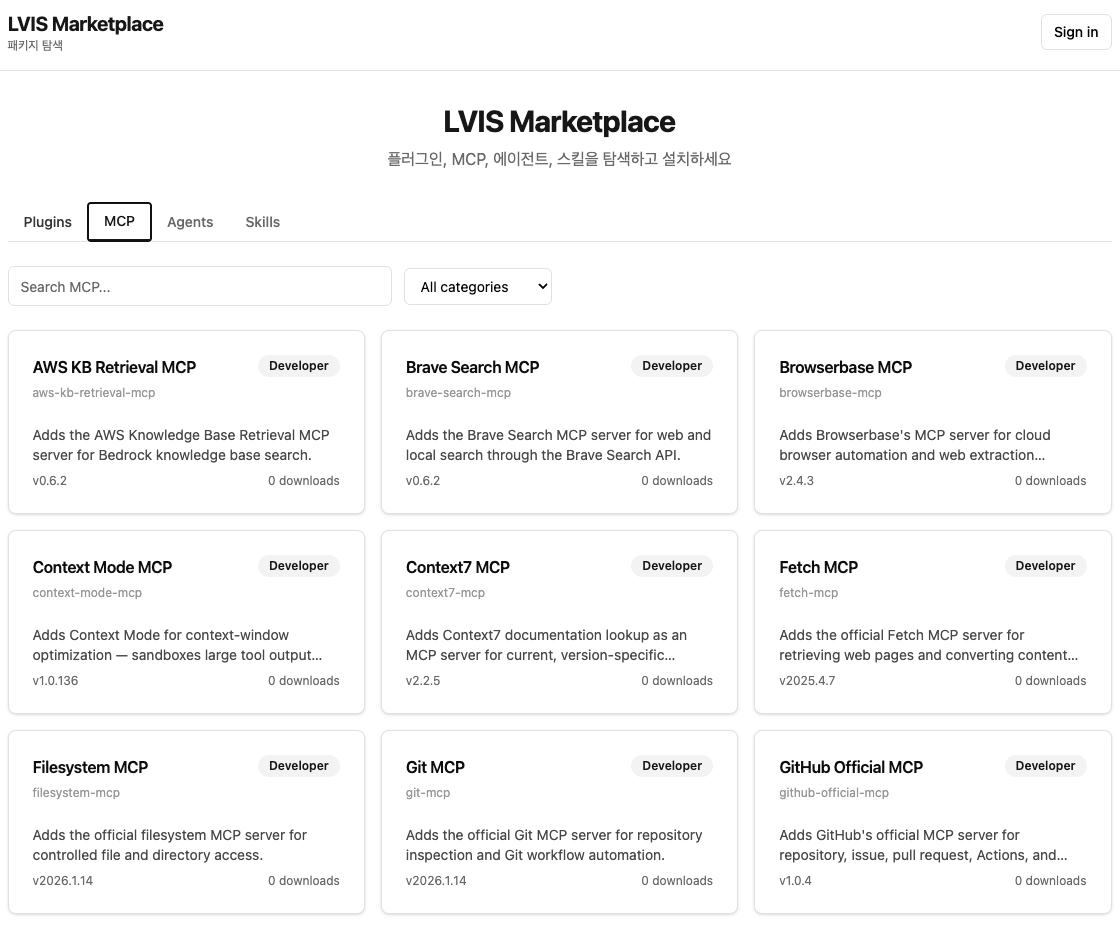Click Developer badge on Filesystem MCP card
This screenshot has height=925, width=1120.
(299, 766)
